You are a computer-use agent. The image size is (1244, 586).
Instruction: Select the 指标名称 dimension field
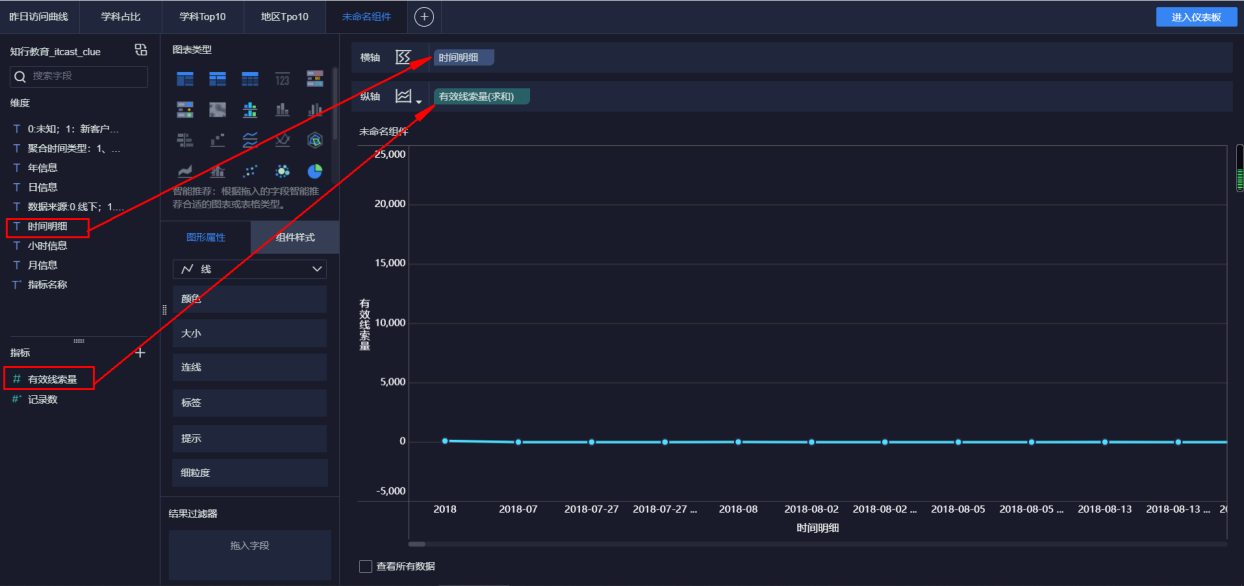[47, 285]
